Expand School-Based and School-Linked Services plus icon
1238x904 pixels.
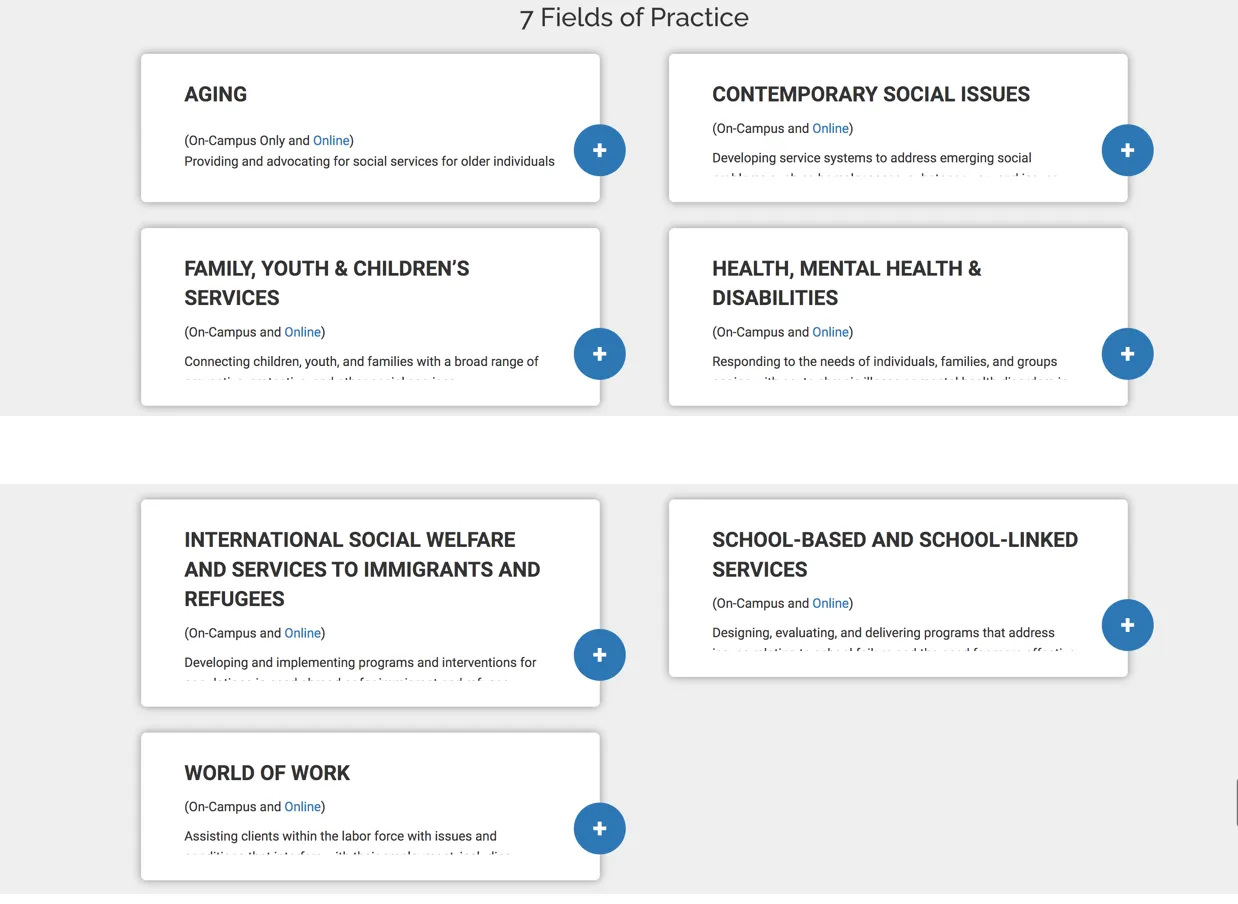[x=1127, y=625]
